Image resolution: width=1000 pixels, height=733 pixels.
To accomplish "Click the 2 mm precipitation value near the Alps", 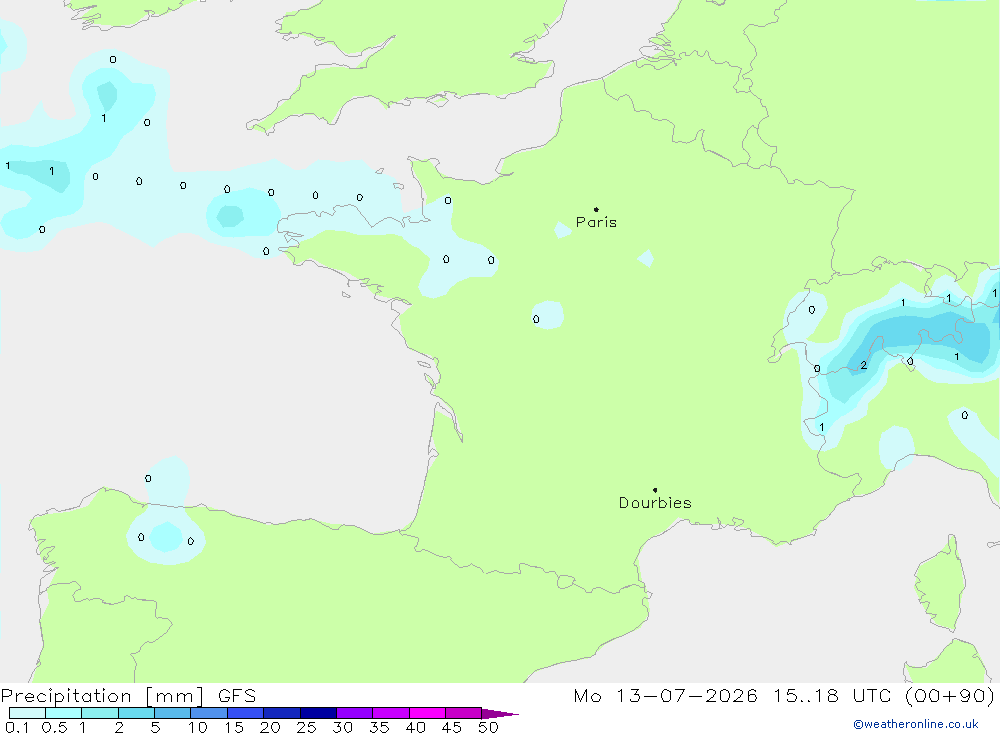I will 864,366.
